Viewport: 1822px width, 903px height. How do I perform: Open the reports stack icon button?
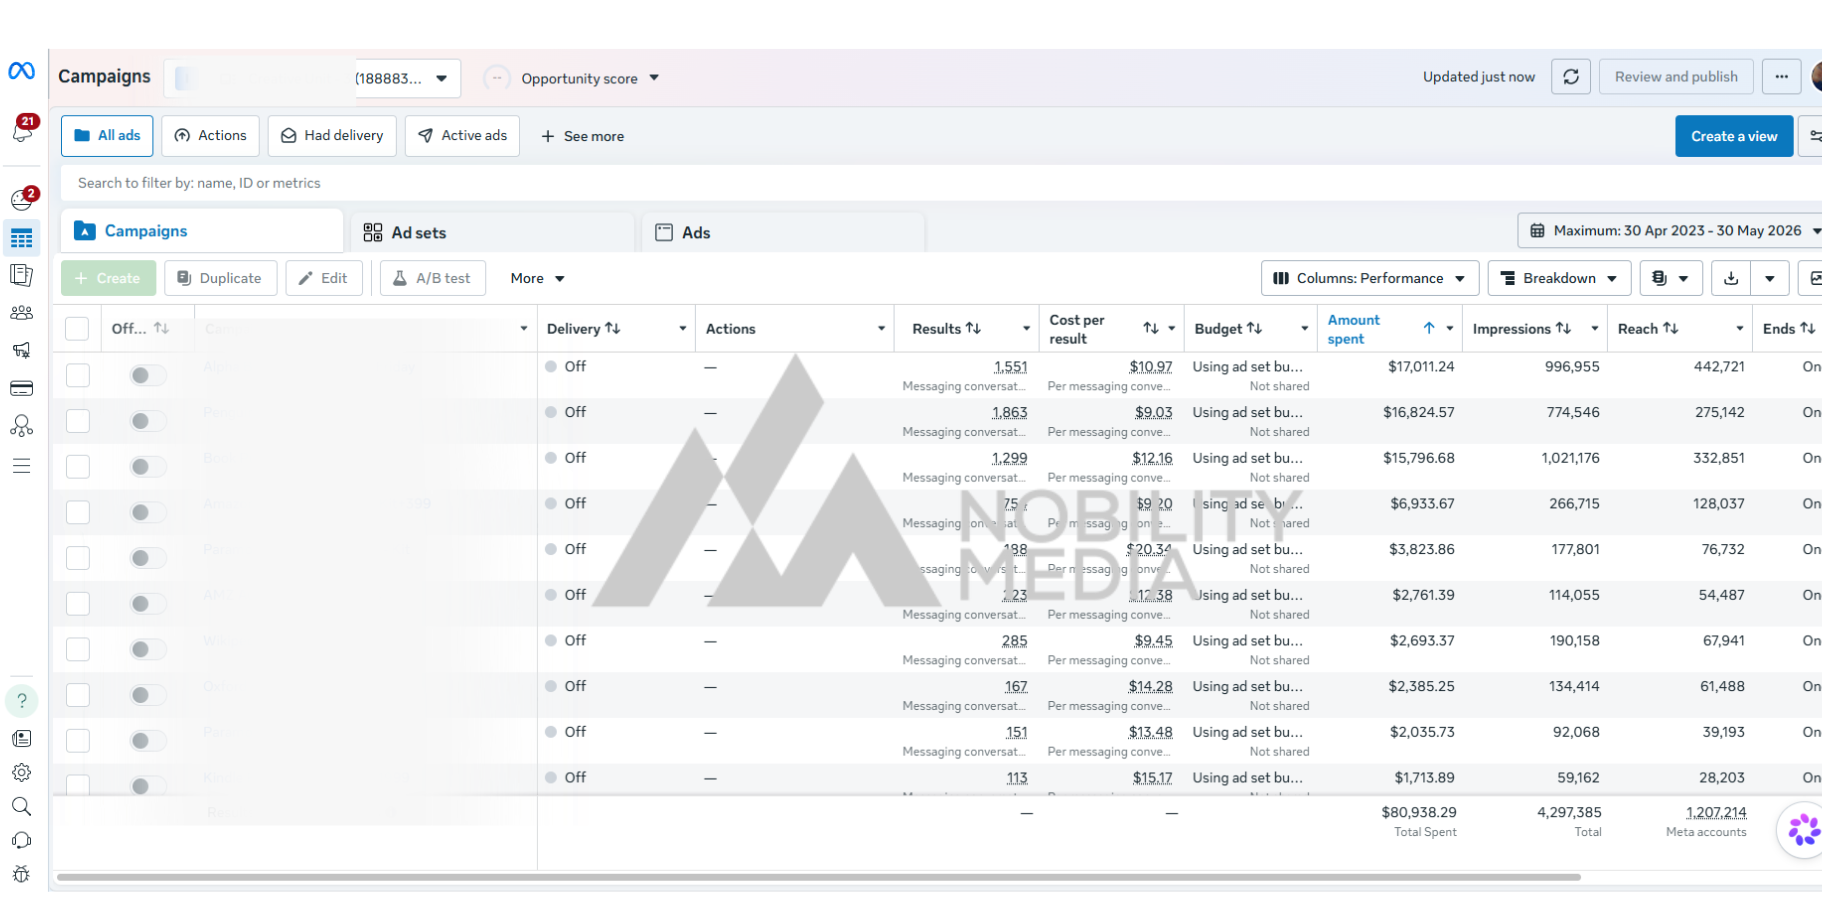click(1670, 279)
